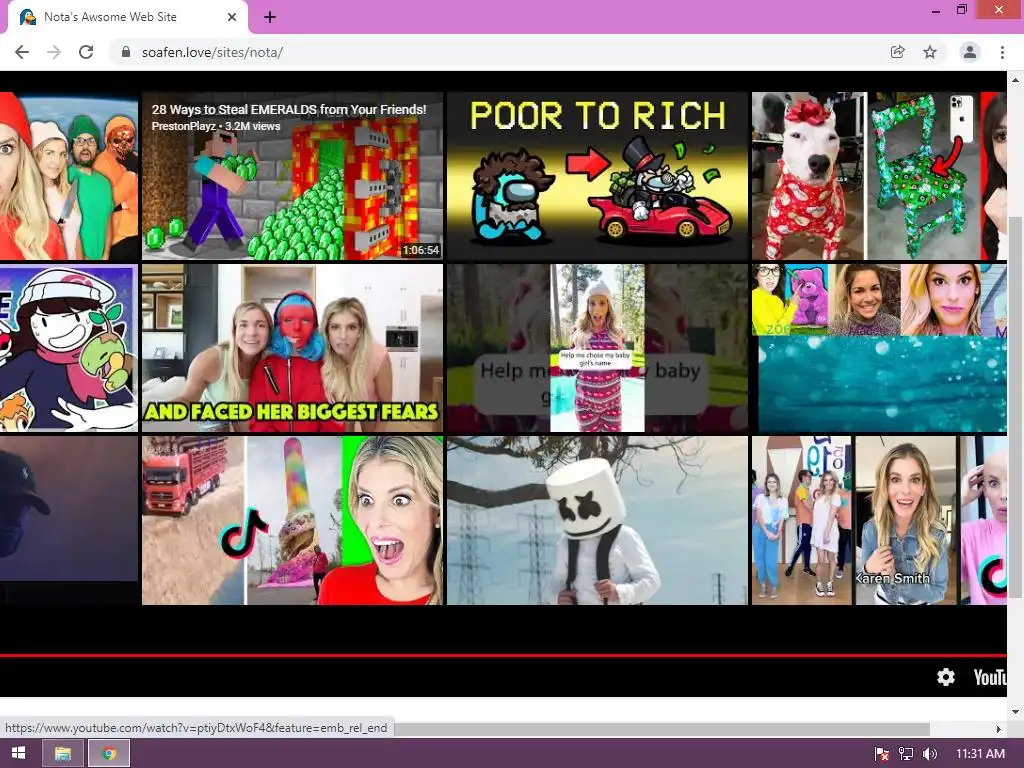Open the Marshmello helmet video thumbnail
Image resolution: width=1024 pixels, height=768 pixels.
(x=597, y=520)
